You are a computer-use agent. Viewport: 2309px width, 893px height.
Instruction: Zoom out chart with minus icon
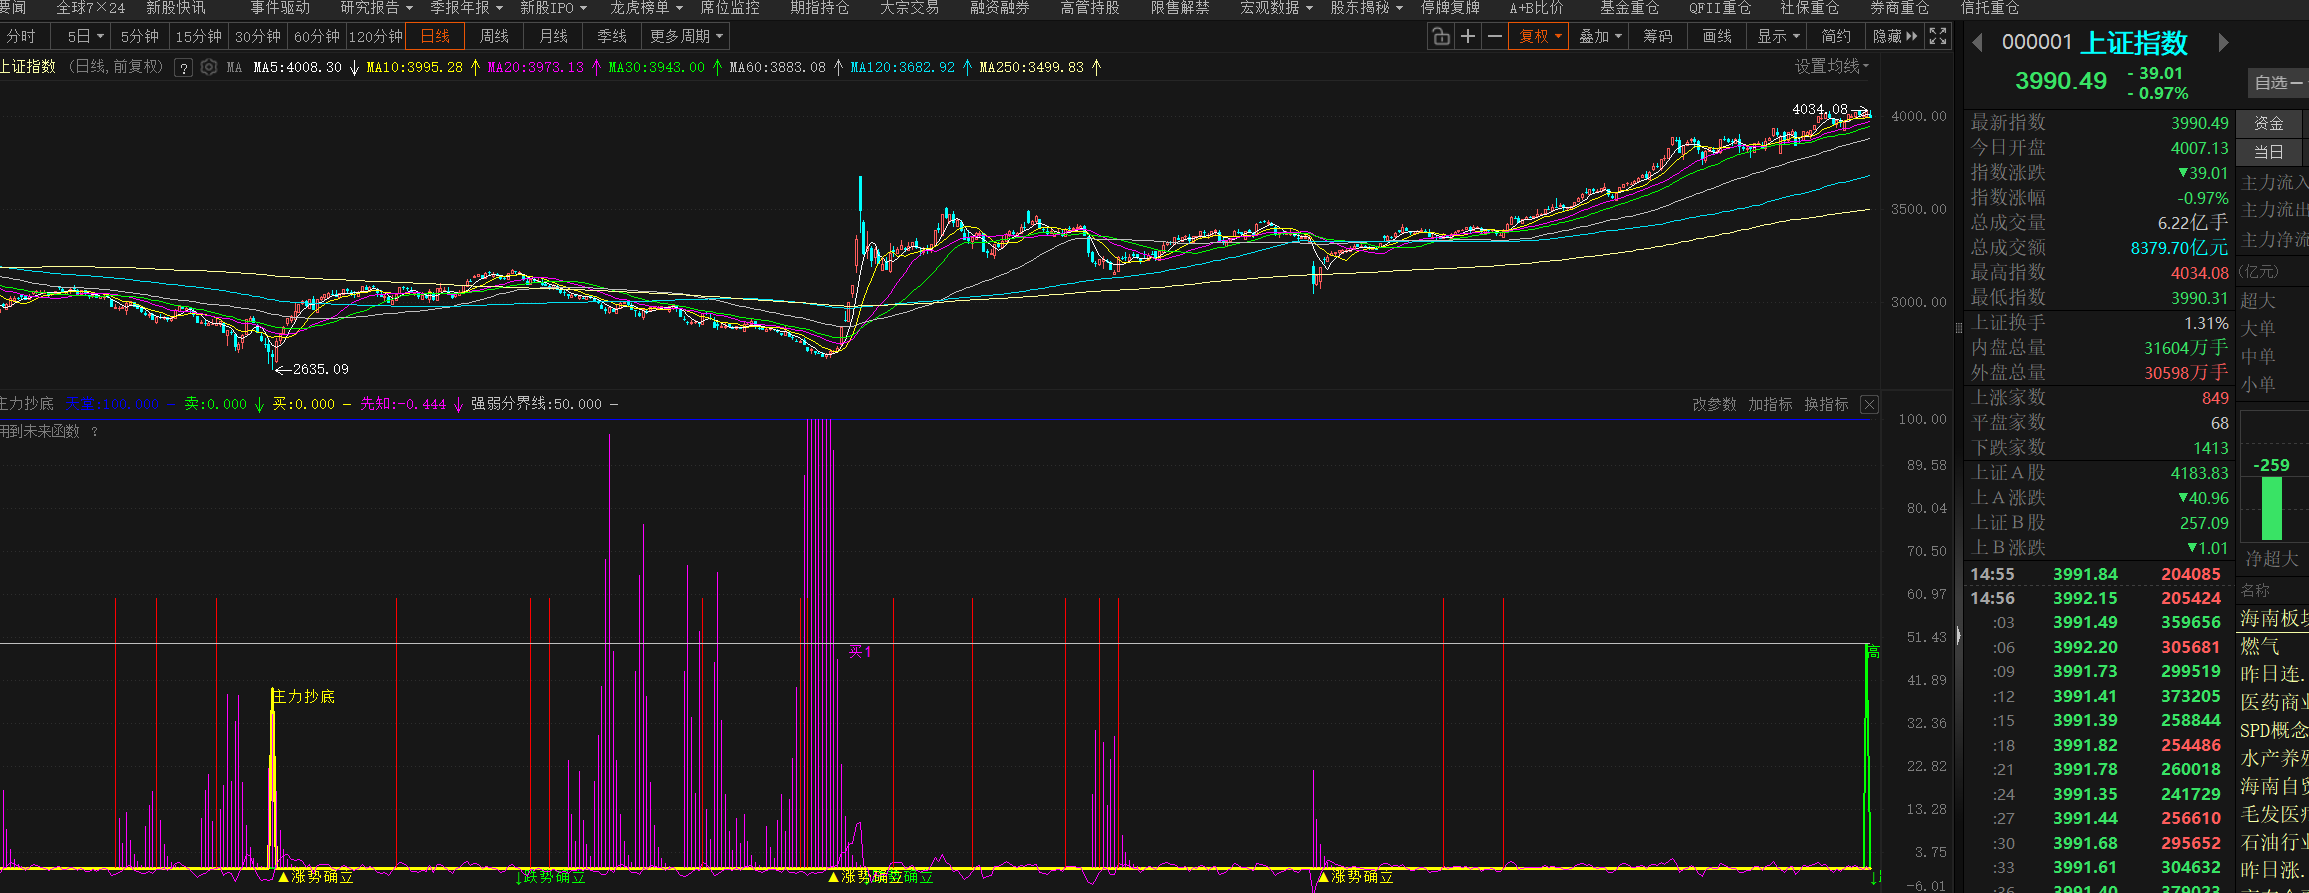point(1495,37)
